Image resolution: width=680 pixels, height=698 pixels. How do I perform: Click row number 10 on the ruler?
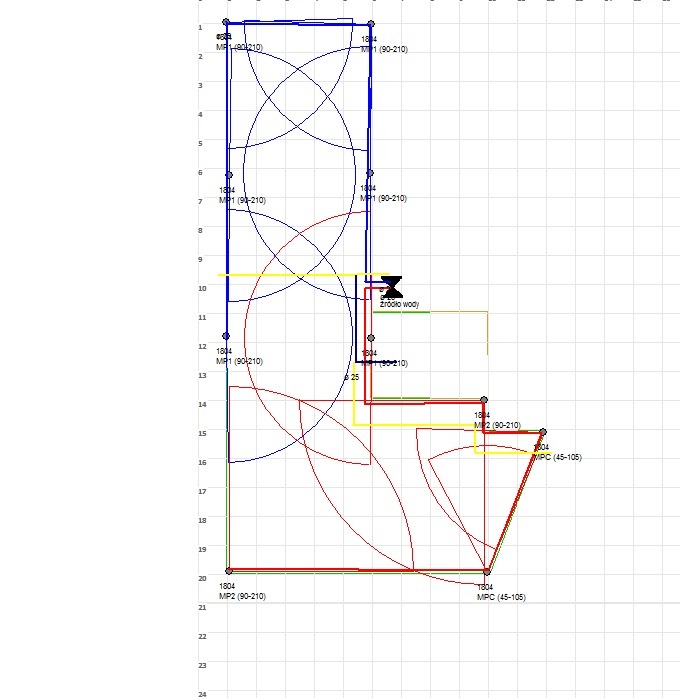202,288
